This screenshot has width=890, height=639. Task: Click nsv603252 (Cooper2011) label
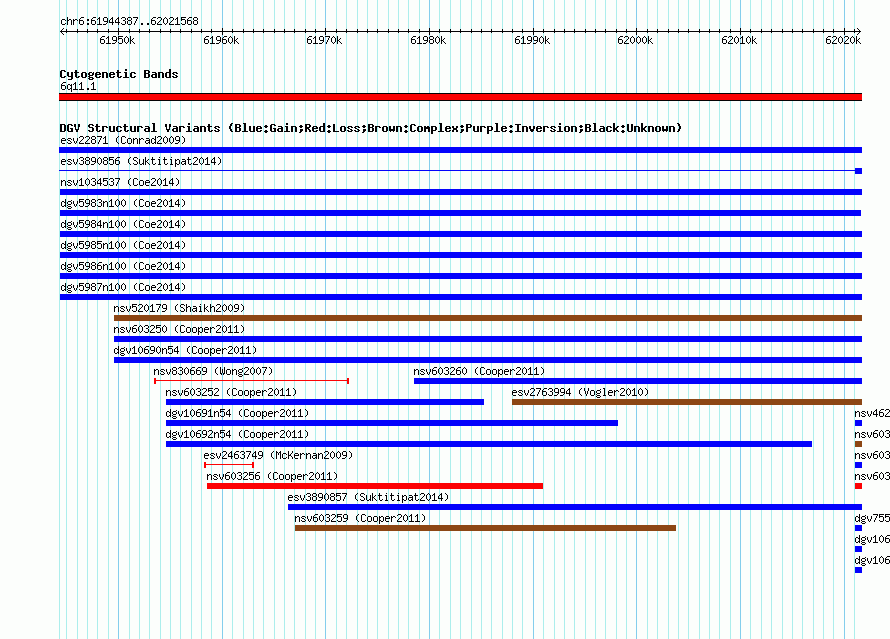[230, 392]
